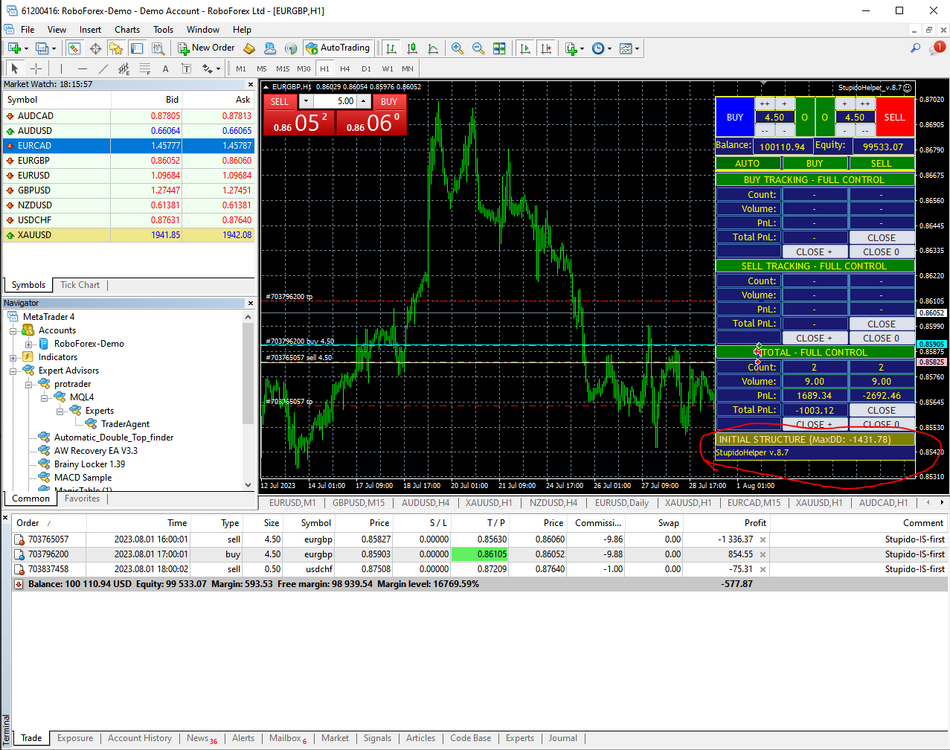This screenshot has width=950, height=750.
Task: Increase one-click volume with up arrow
Action: tap(364, 101)
